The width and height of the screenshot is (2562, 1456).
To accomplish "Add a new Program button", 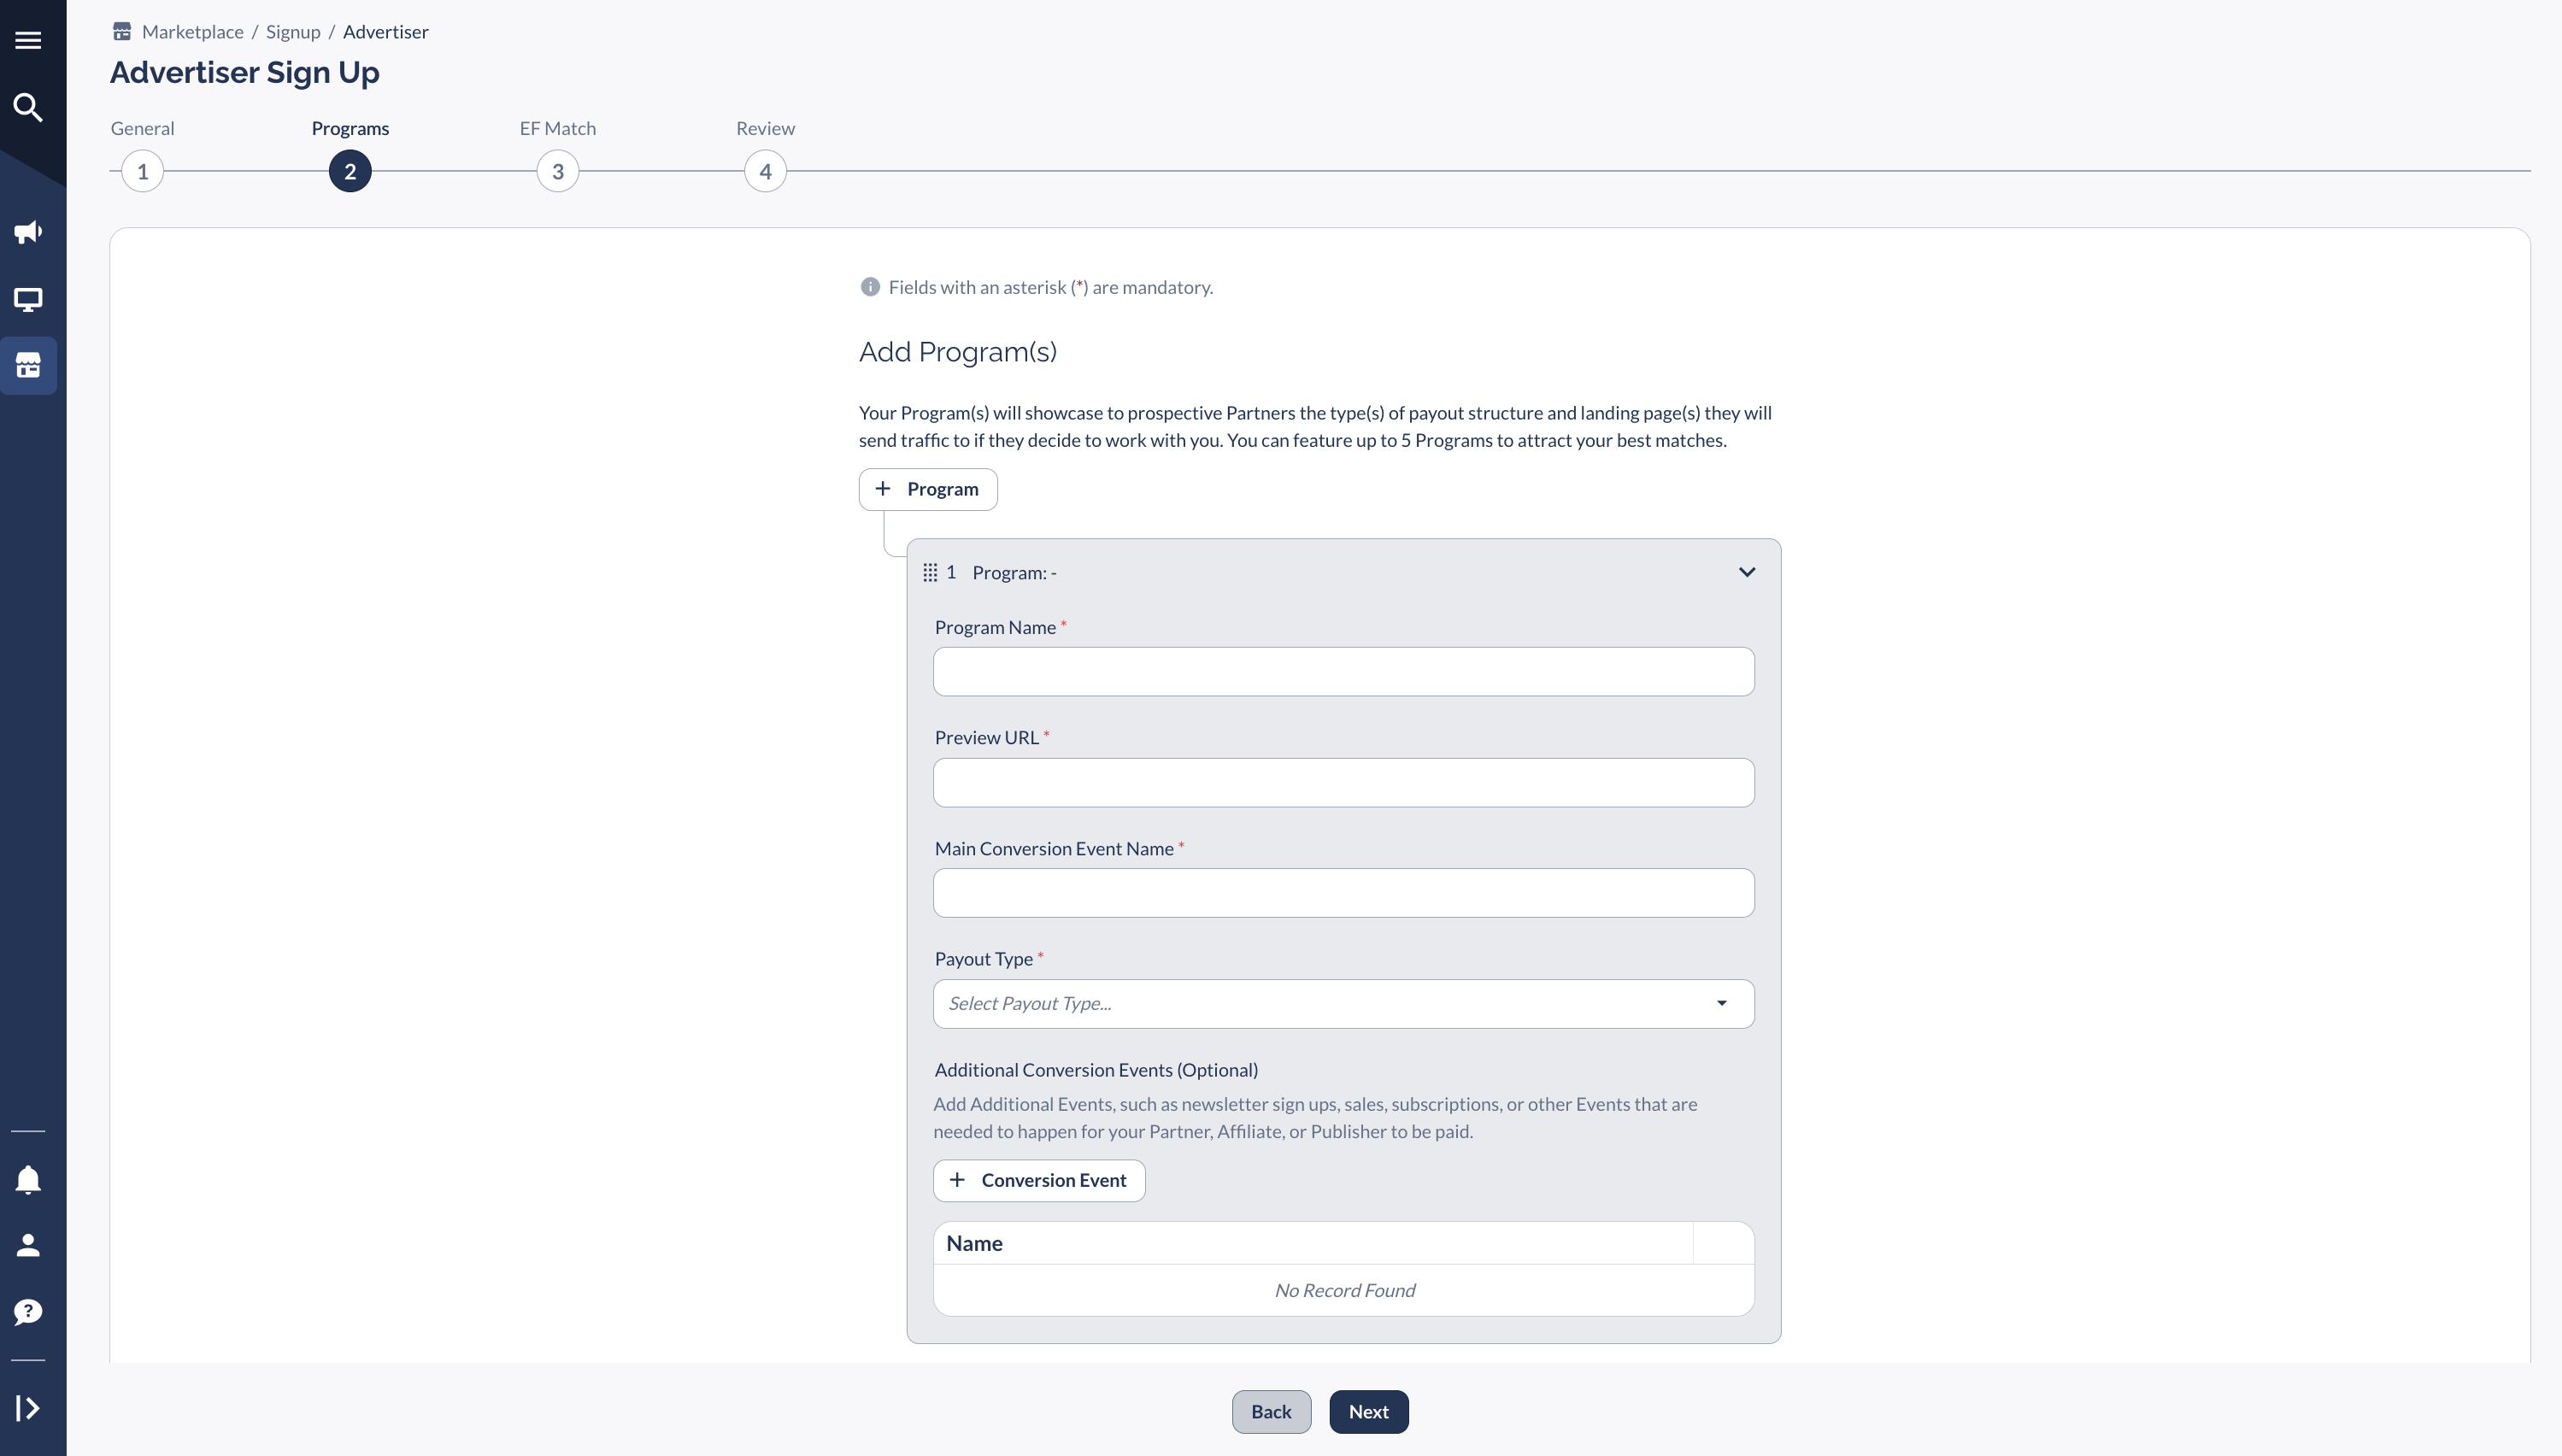I will click(x=928, y=489).
